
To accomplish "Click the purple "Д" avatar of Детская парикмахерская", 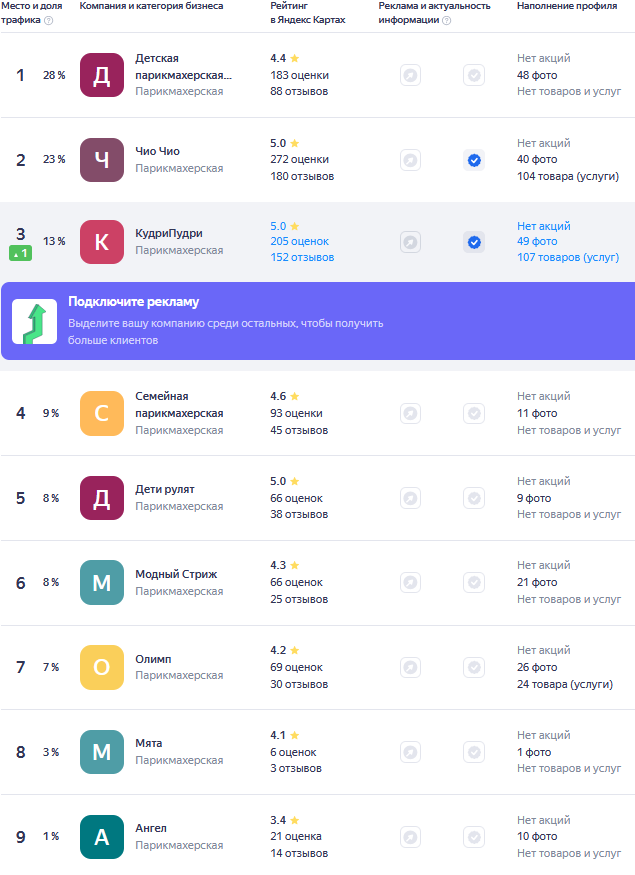I will [x=101, y=75].
